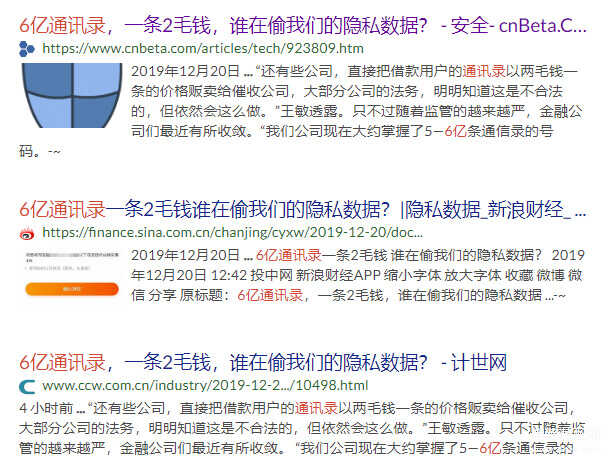611x463 pixels.
Task: Click the 投中网 新浪财经APP text in the Sina snippet
Action: 315,275
